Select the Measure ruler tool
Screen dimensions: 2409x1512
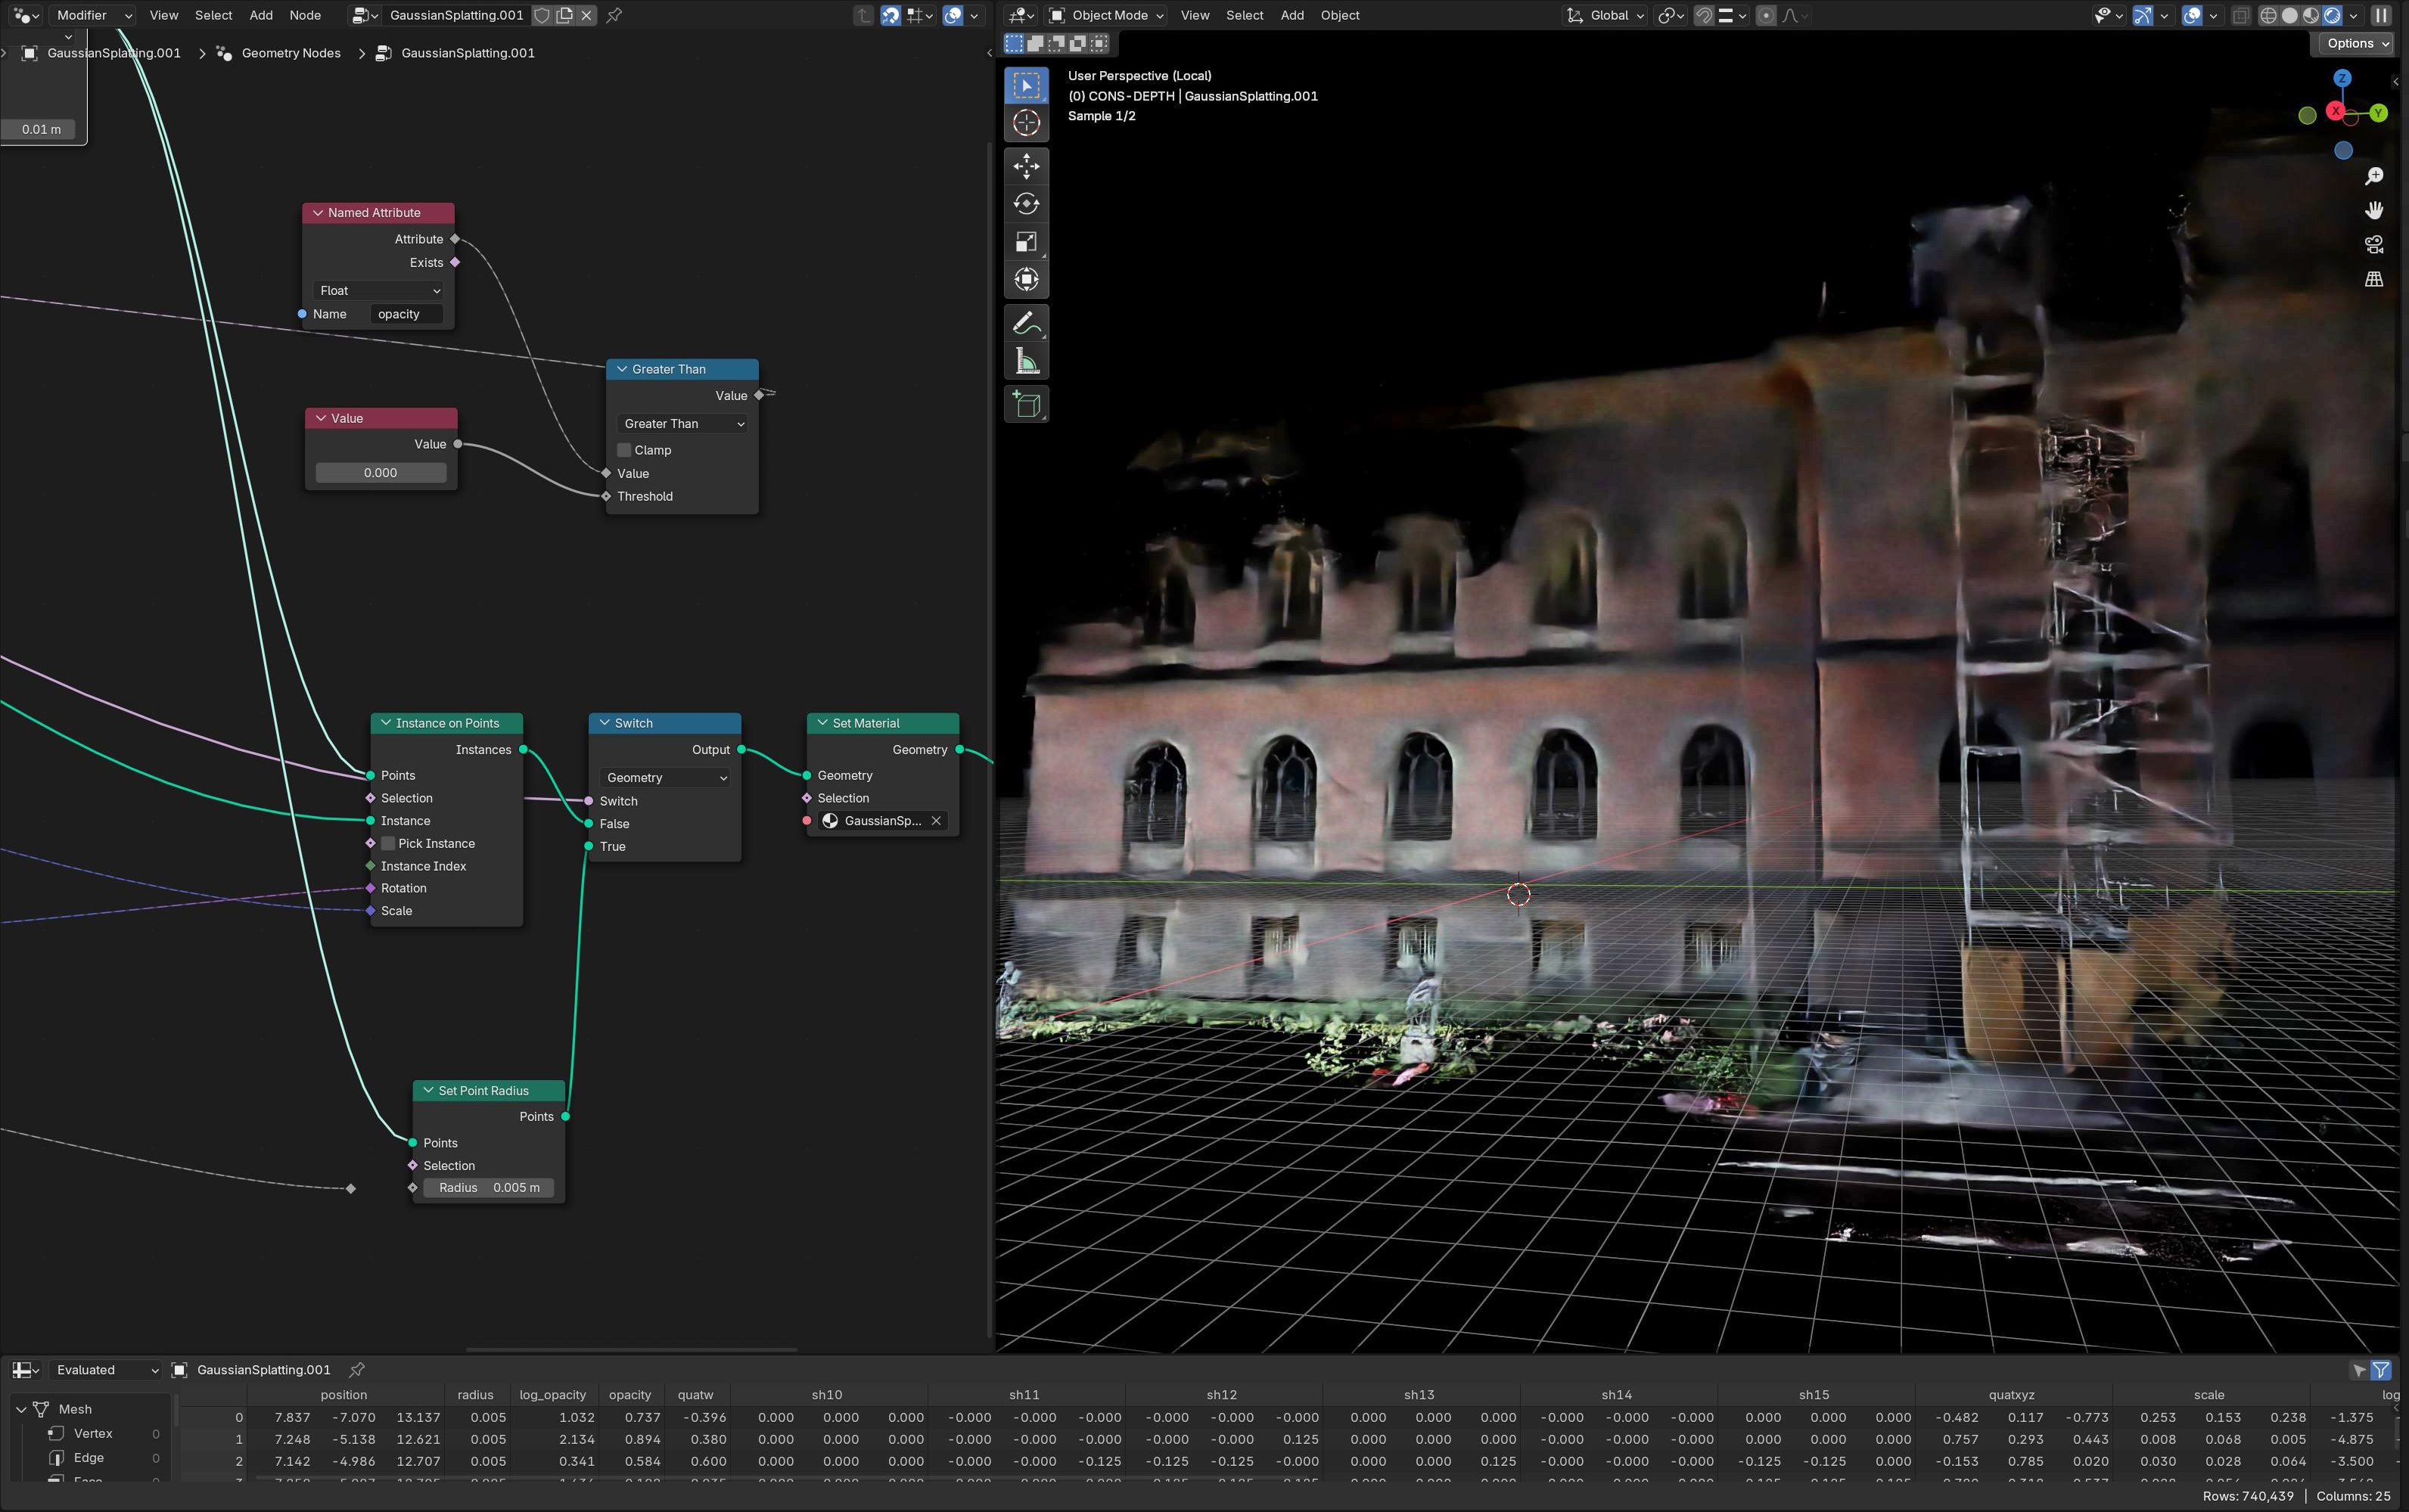(x=1026, y=362)
